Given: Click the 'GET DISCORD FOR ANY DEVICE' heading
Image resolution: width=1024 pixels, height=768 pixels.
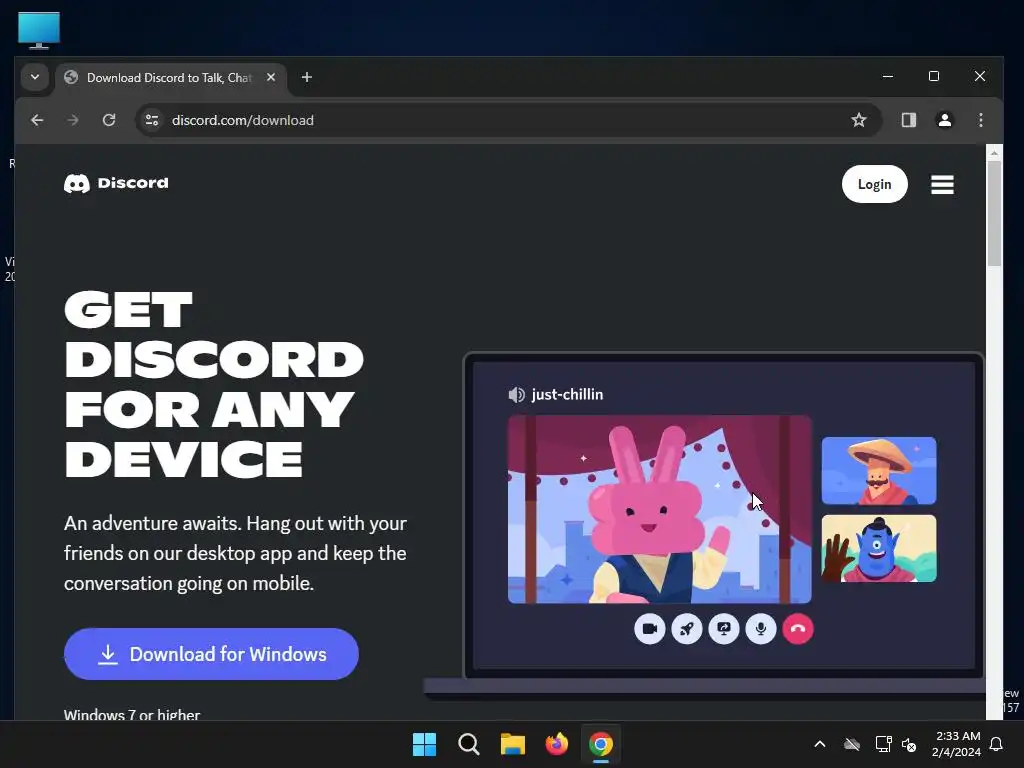Looking at the screenshot, I should click(214, 384).
